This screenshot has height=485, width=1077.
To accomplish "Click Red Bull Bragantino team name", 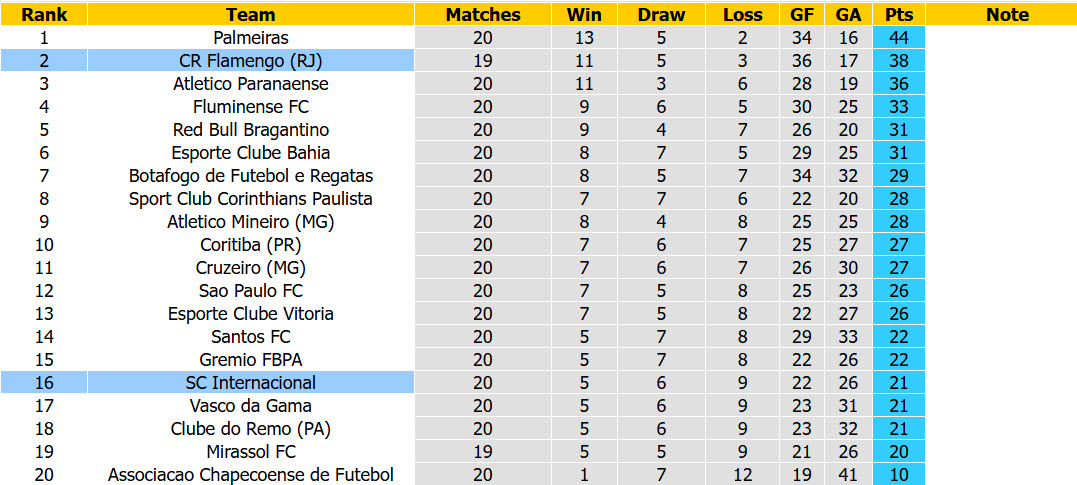I will click(251, 130).
